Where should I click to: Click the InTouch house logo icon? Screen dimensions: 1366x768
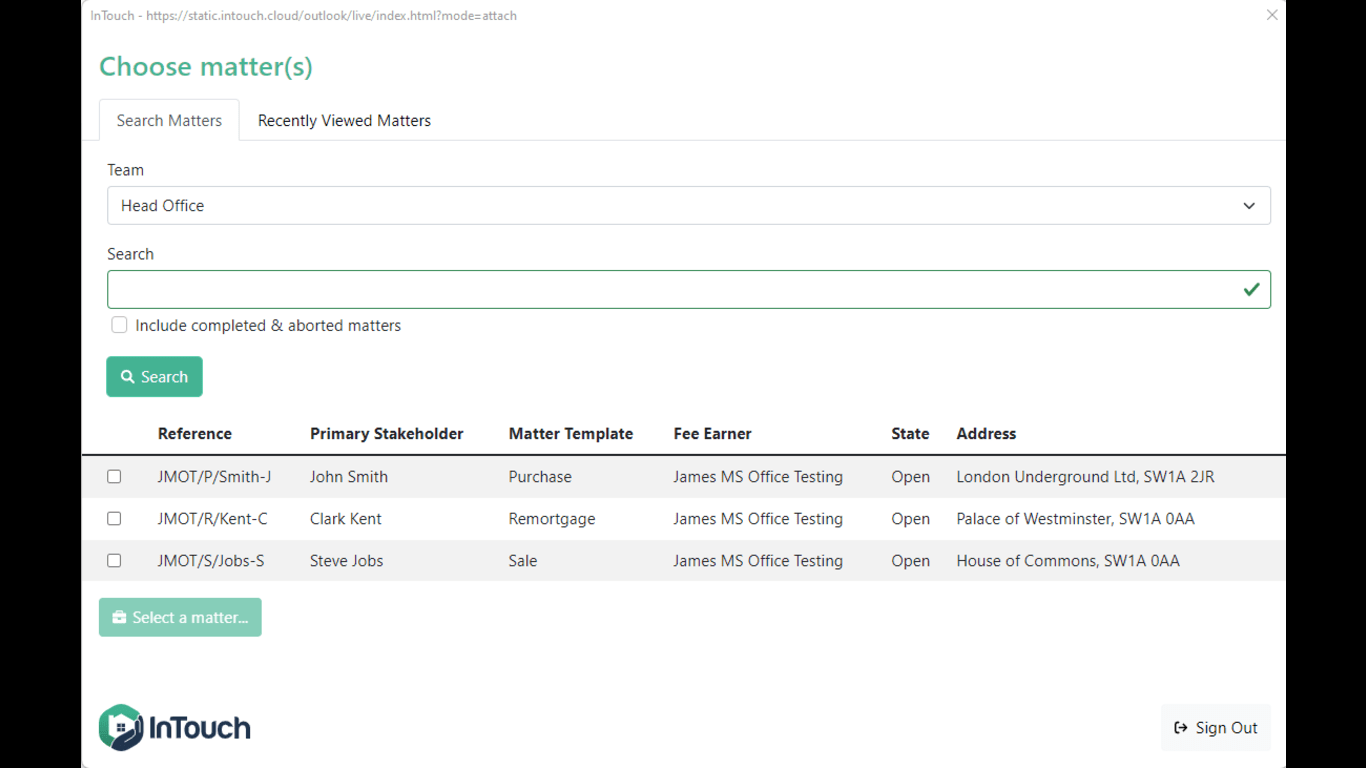coord(121,727)
